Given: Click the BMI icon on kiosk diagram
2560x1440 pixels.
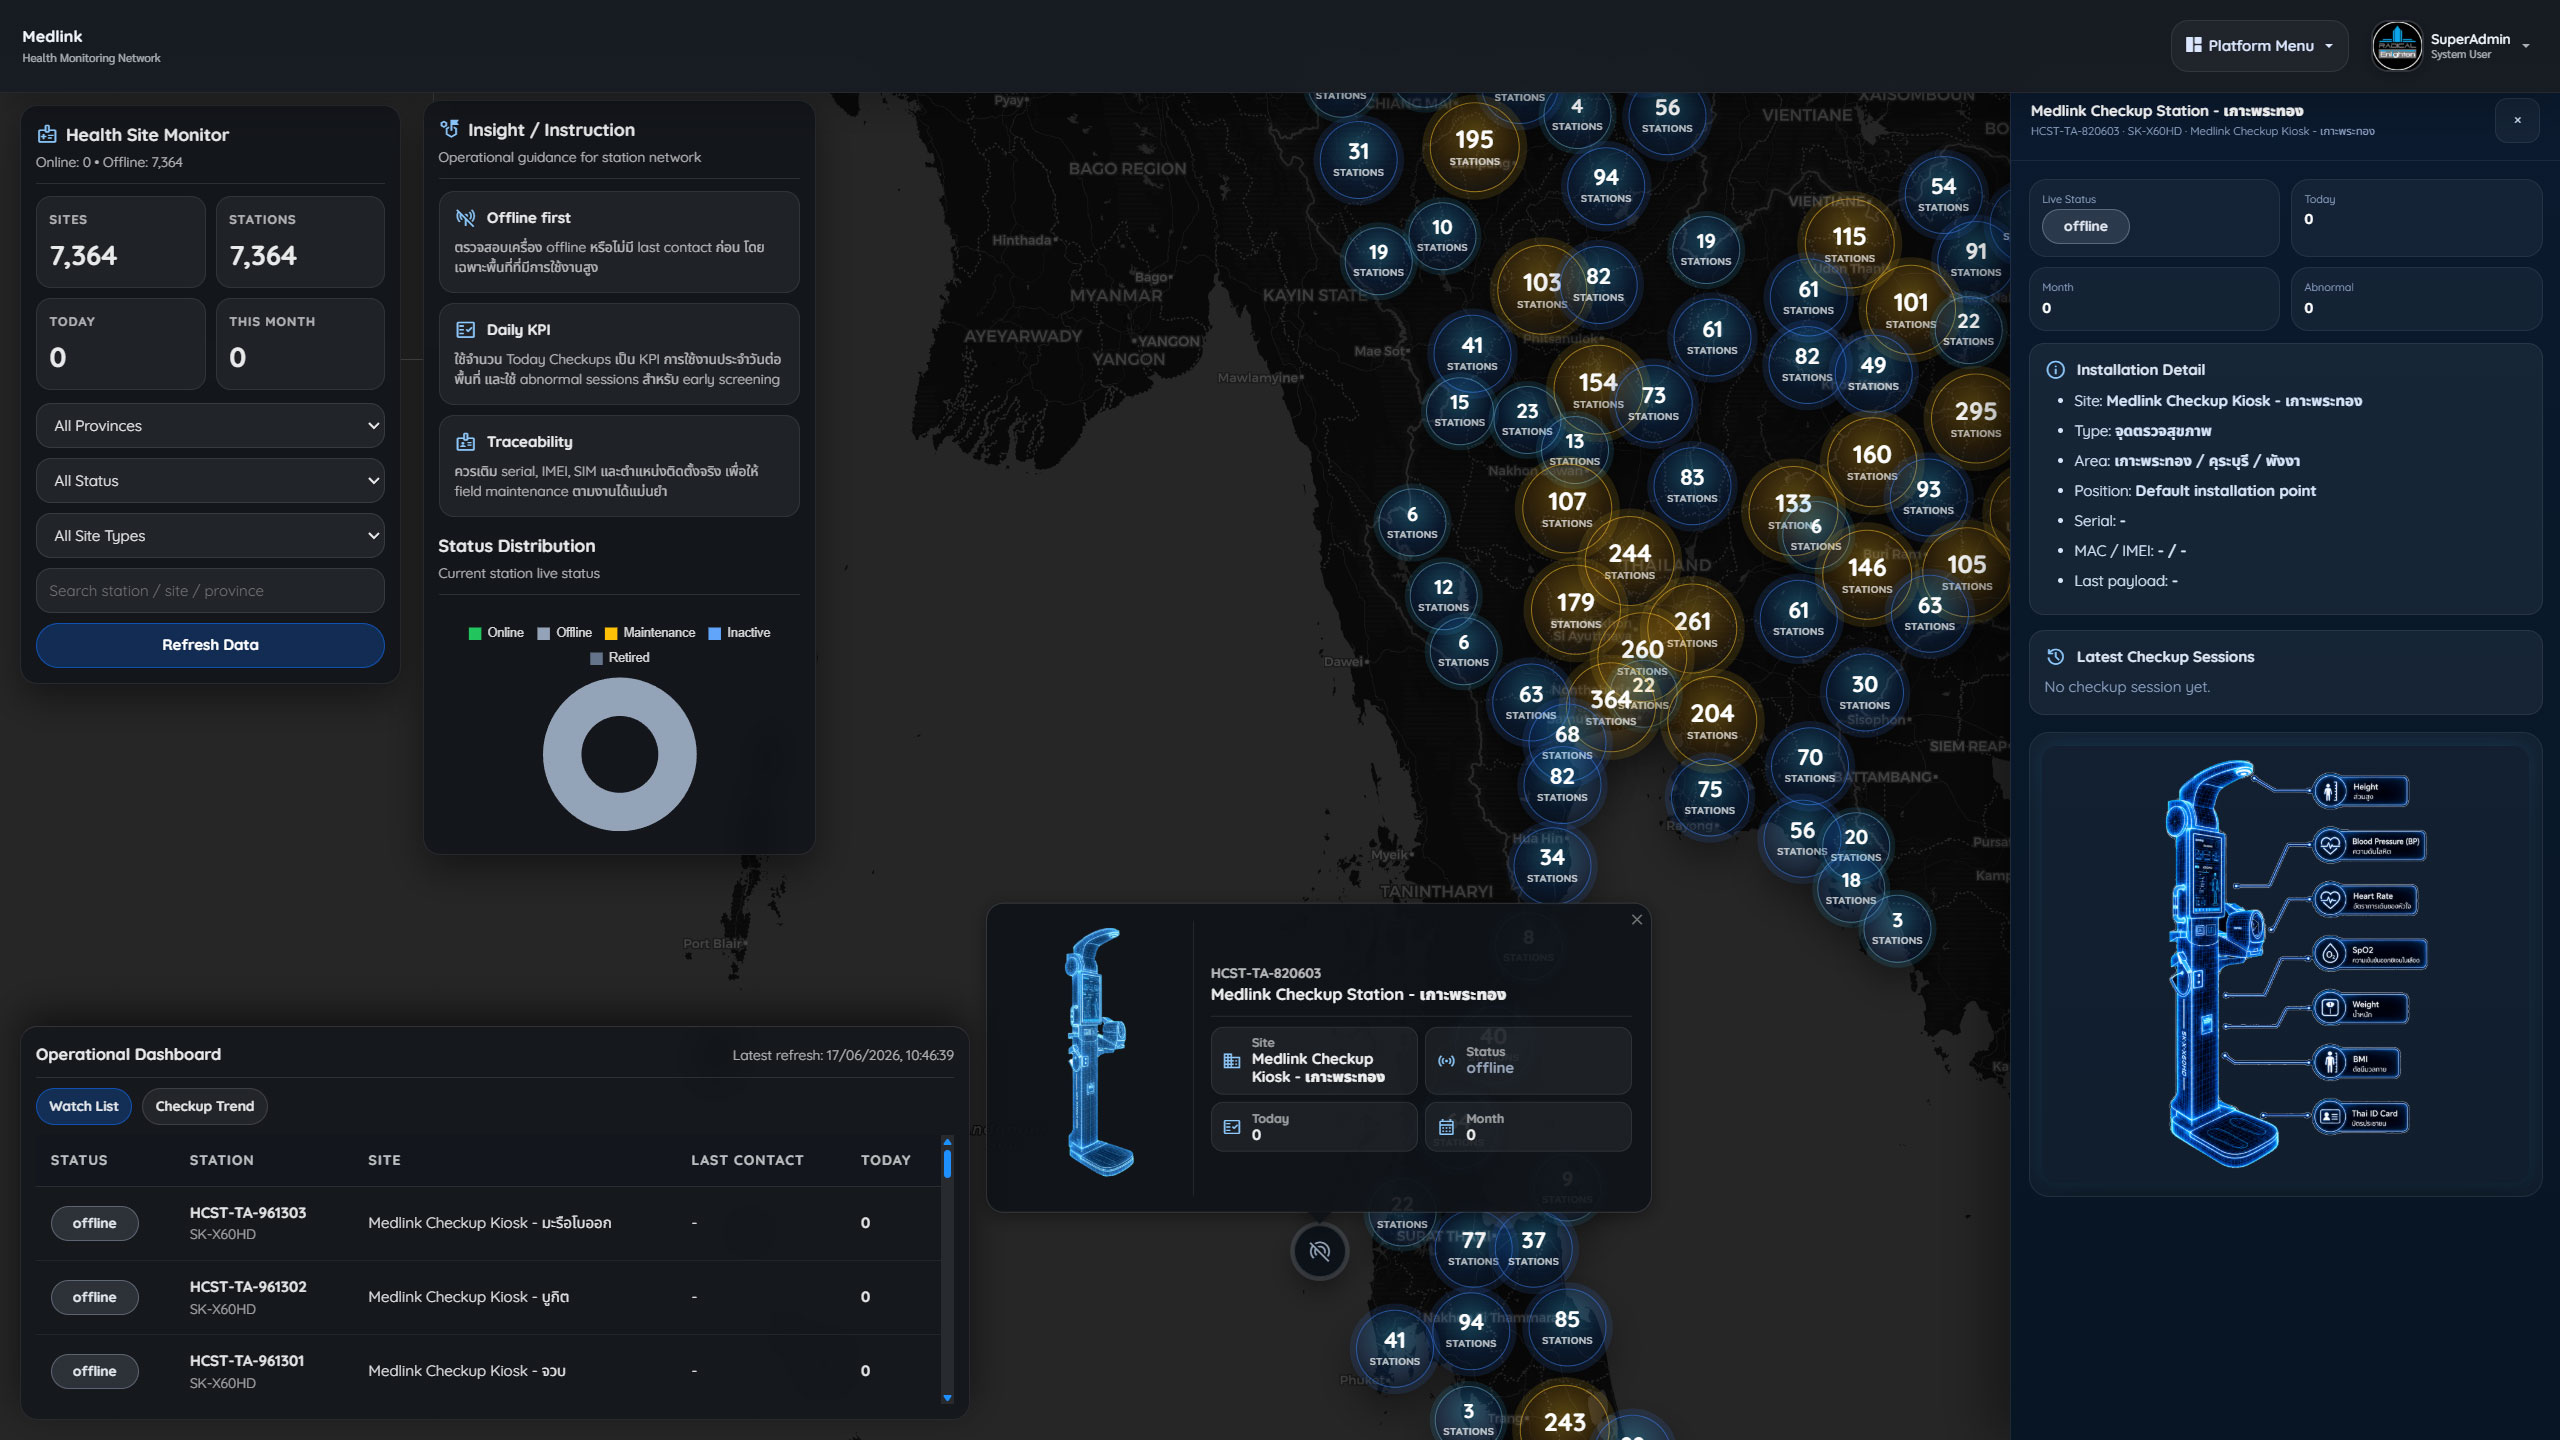Looking at the screenshot, I should click(x=2330, y=1061).
